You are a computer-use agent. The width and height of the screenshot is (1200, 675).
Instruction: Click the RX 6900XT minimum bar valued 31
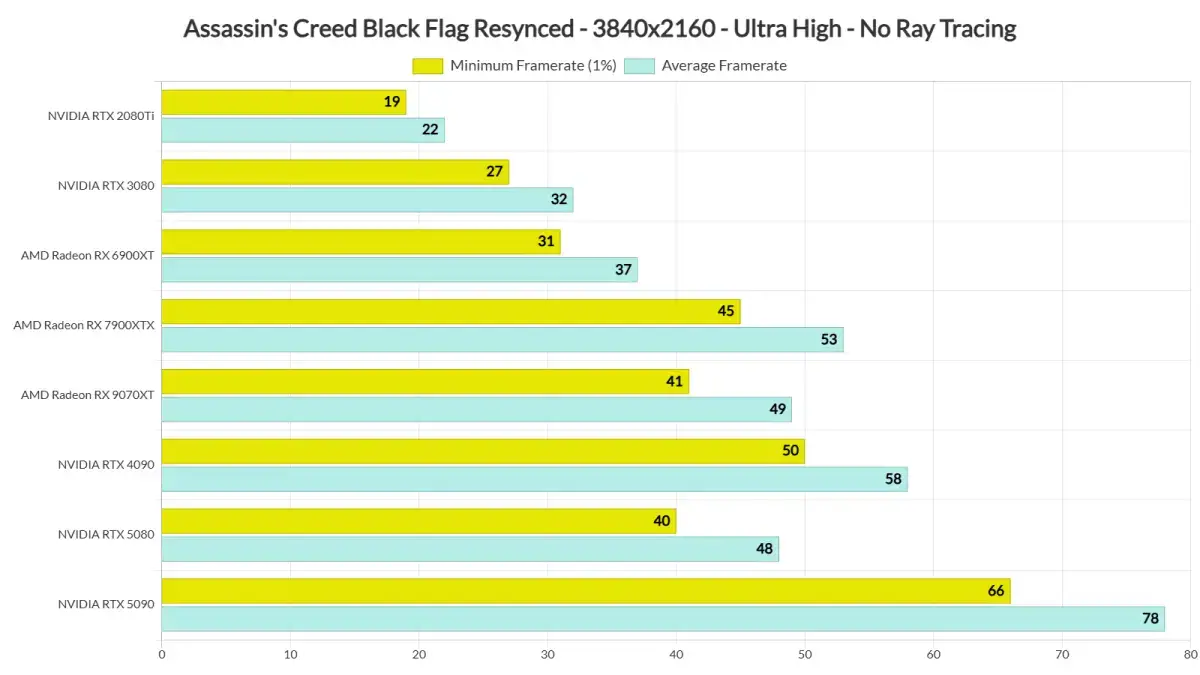pyautogui.click(x=361, y=242)
